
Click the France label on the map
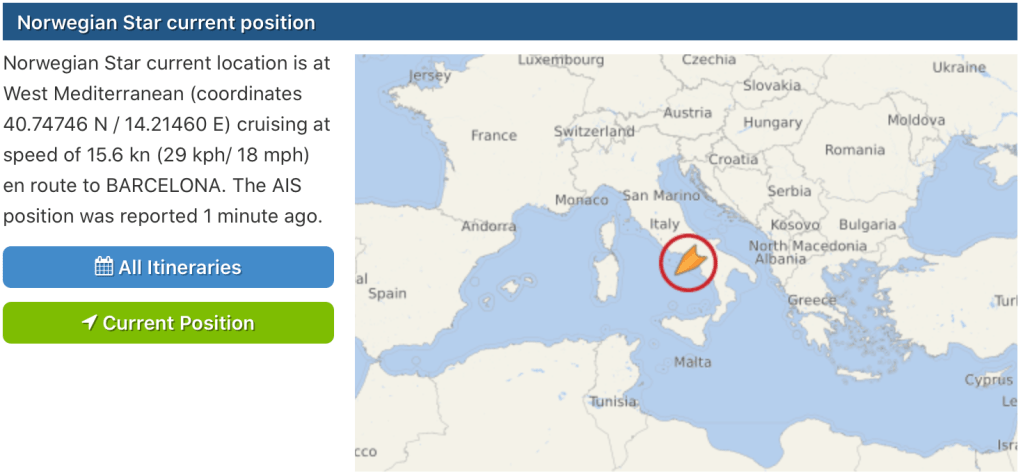point(494,135)
